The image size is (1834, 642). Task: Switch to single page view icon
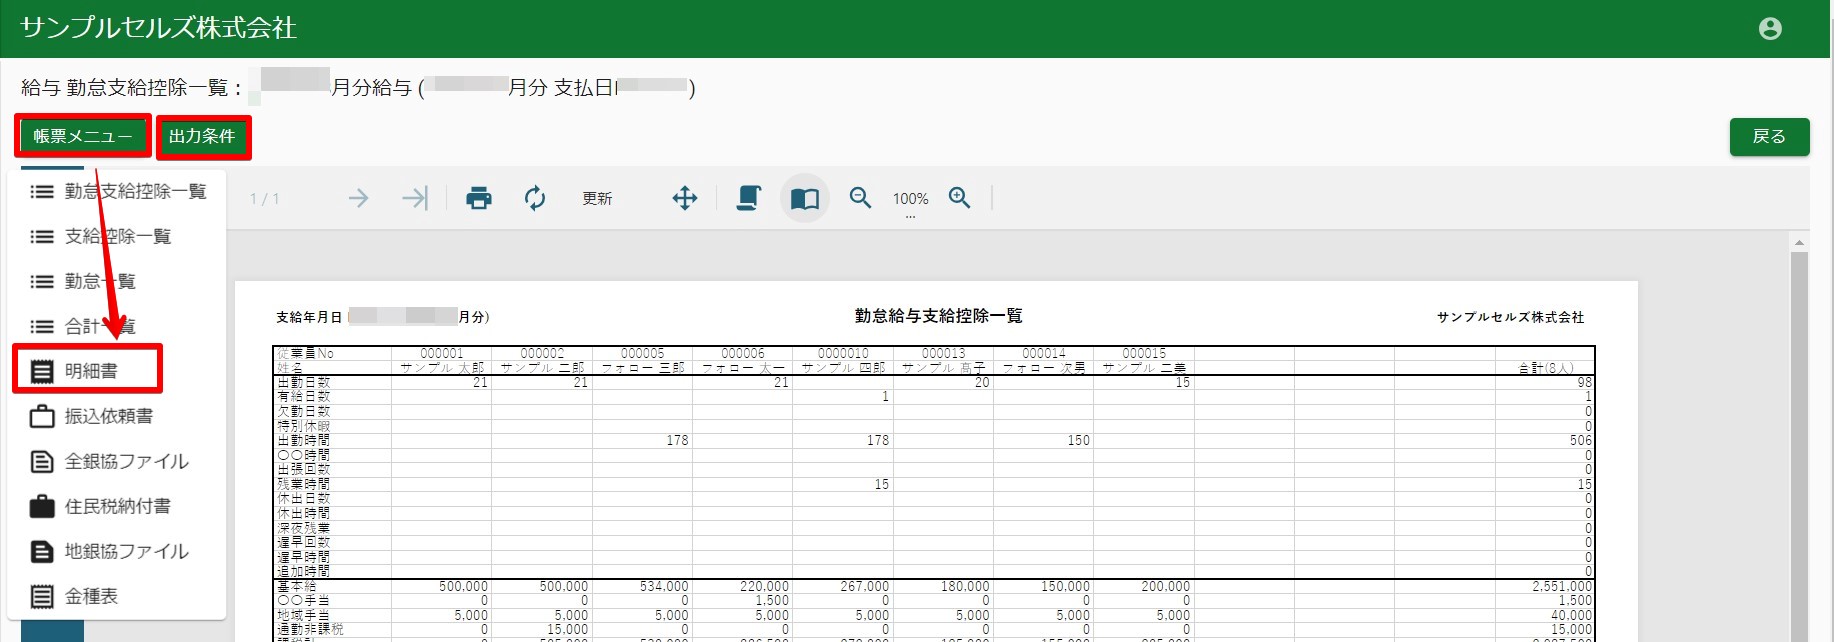(749, 198)
